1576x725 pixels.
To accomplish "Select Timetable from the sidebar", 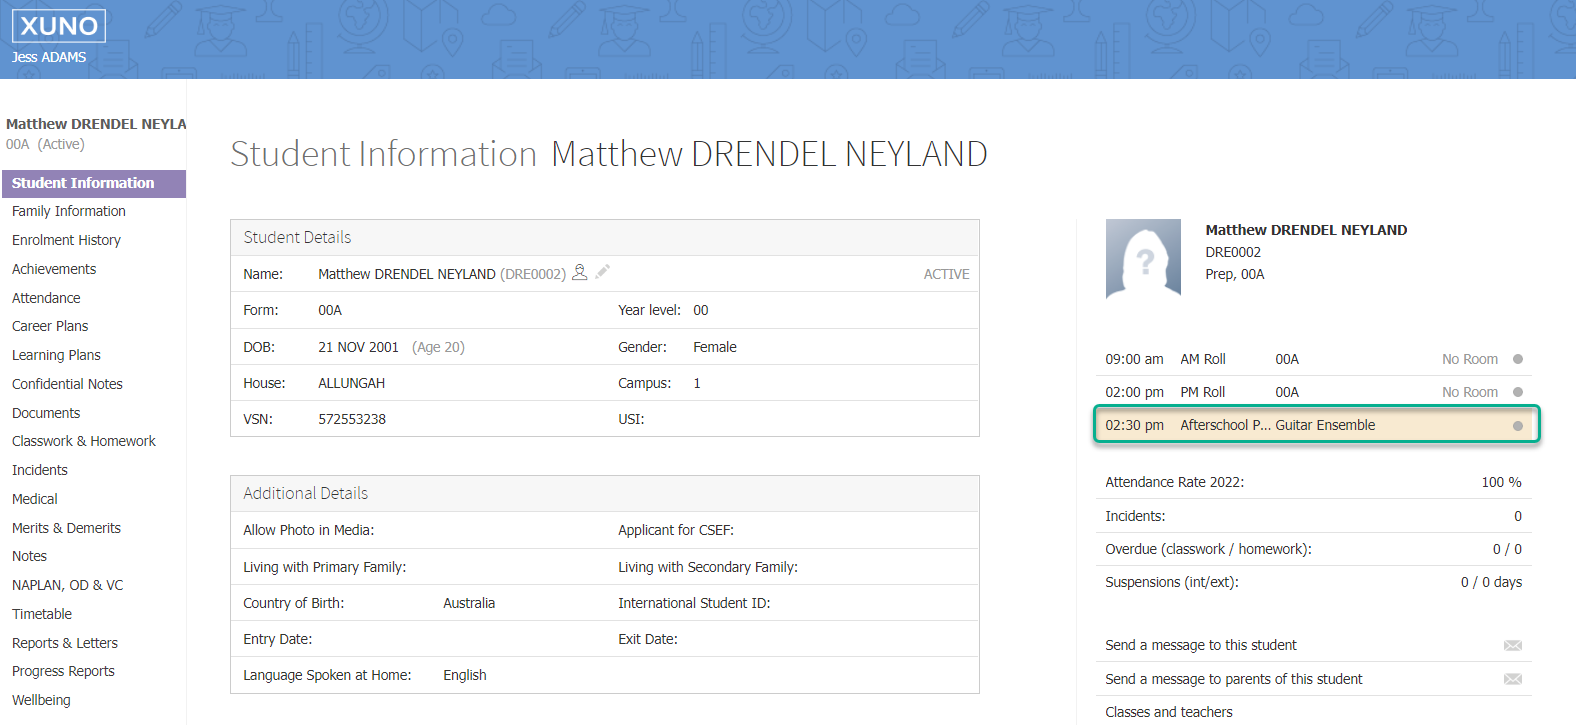I will [x=42, y=614].
